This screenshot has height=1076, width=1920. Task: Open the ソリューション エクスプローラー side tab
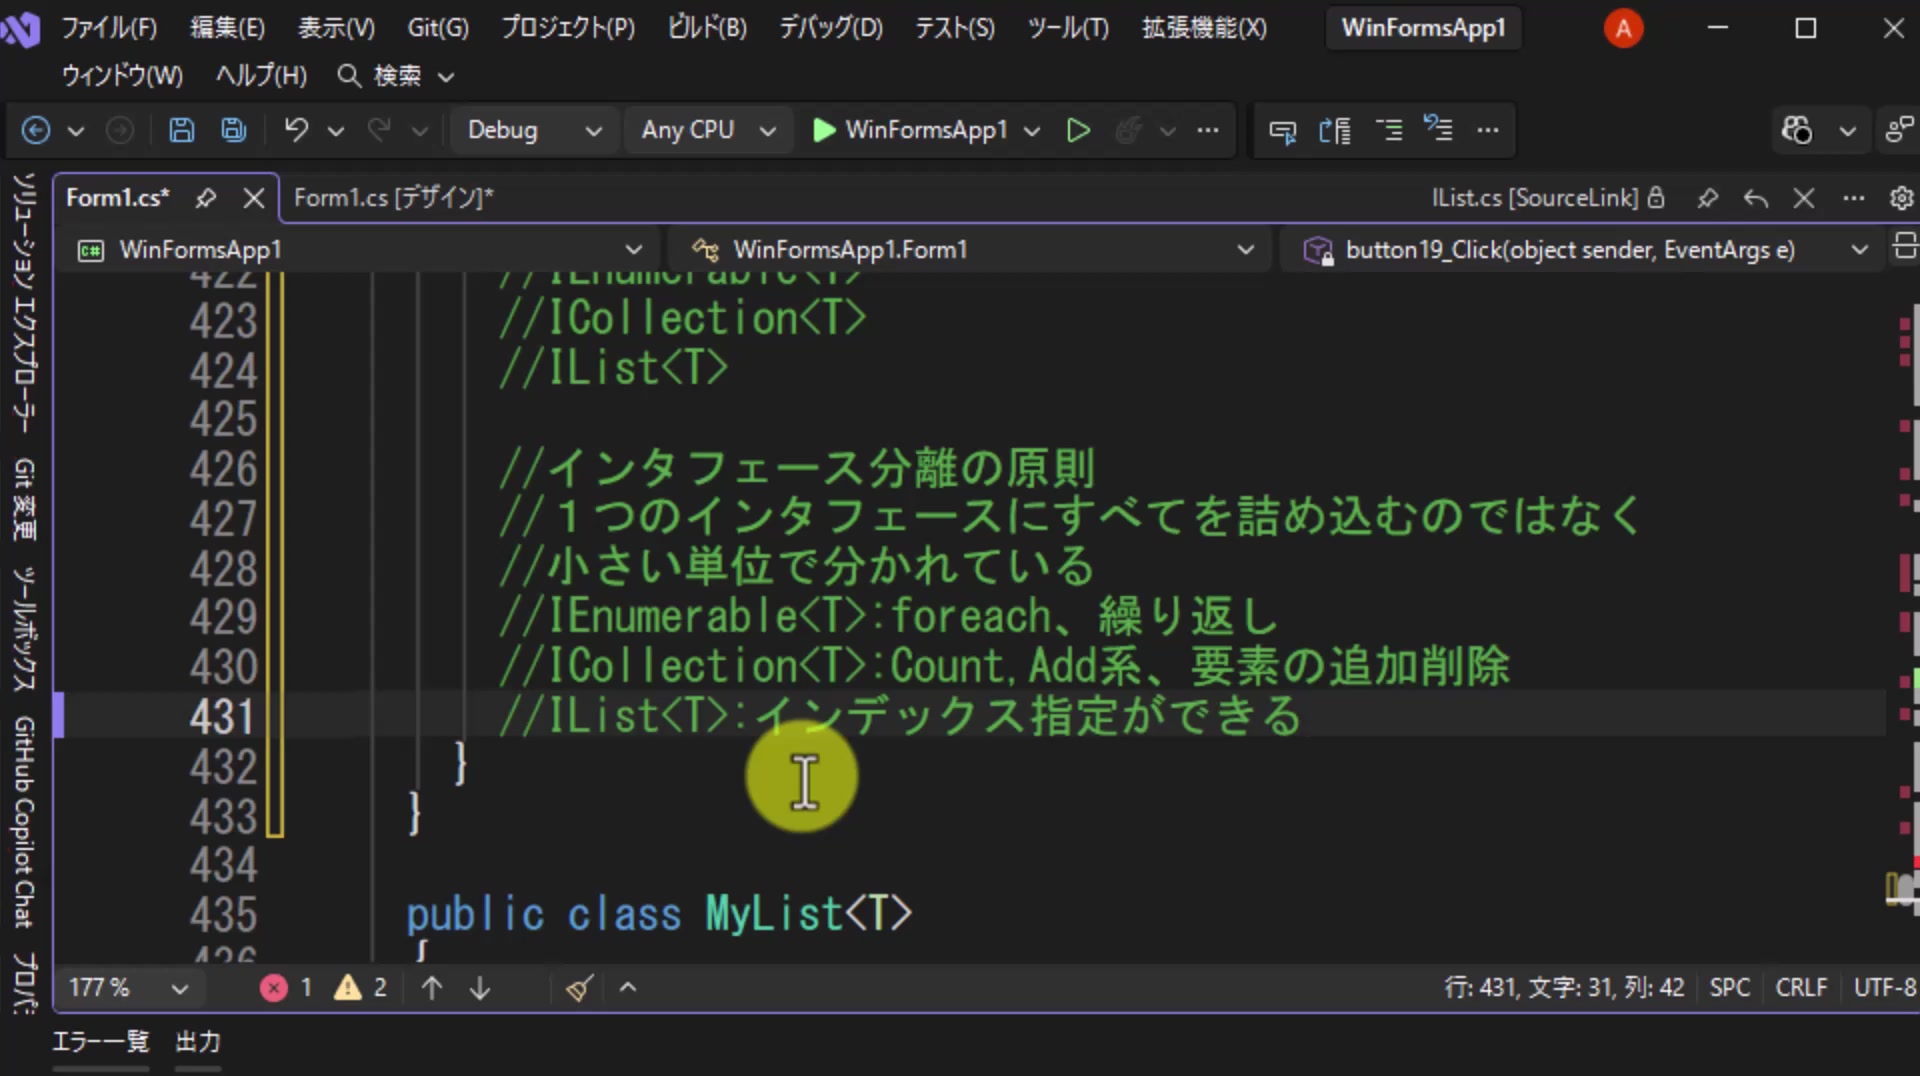(x=24, y=302)
